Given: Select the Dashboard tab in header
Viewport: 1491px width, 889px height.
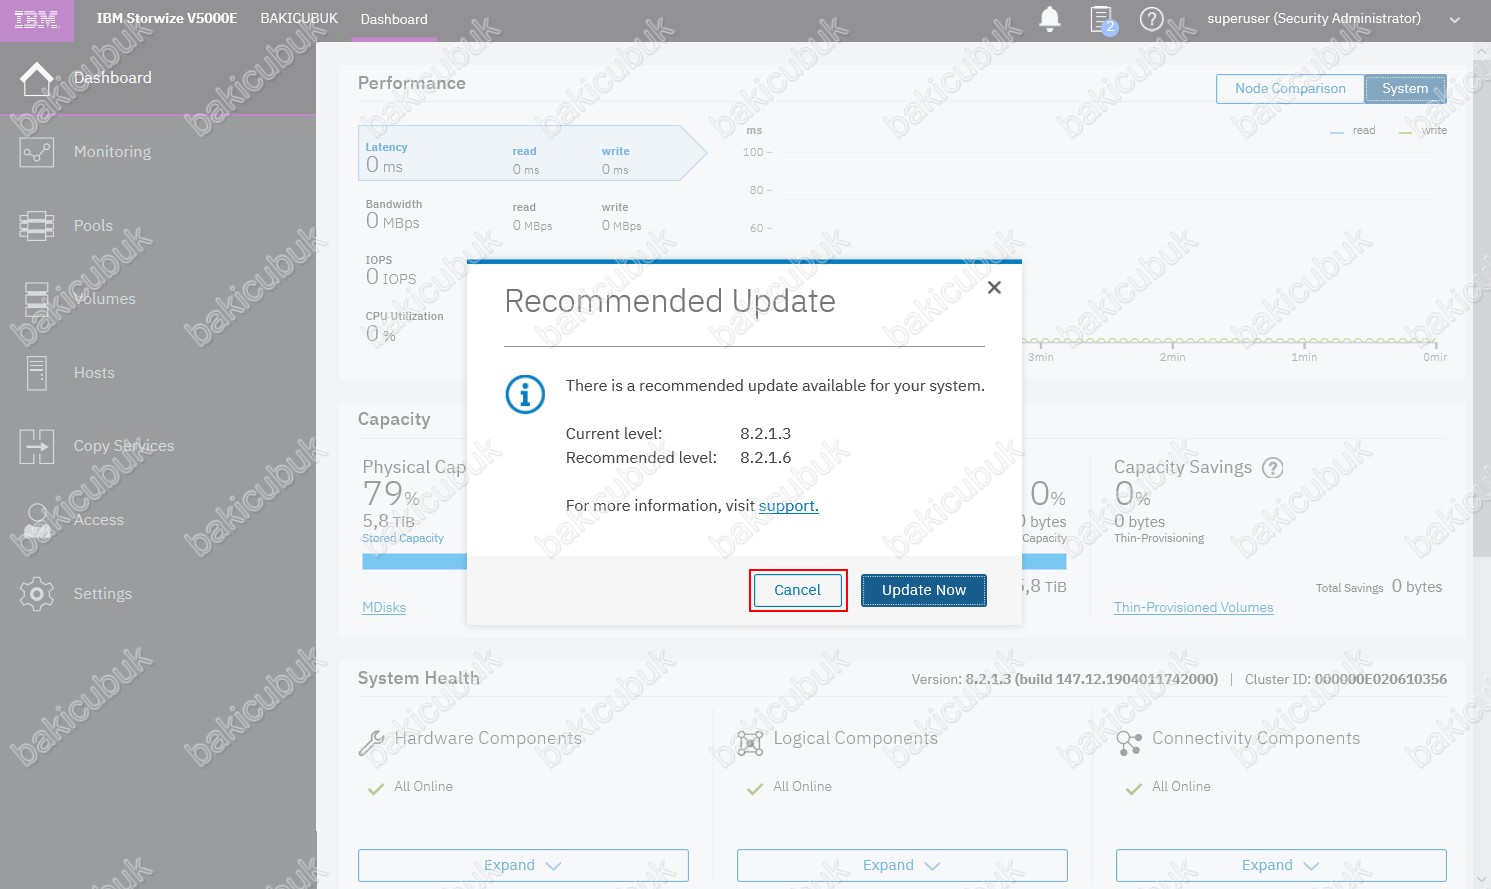Looking at the screenshot, I should (394, 19).
